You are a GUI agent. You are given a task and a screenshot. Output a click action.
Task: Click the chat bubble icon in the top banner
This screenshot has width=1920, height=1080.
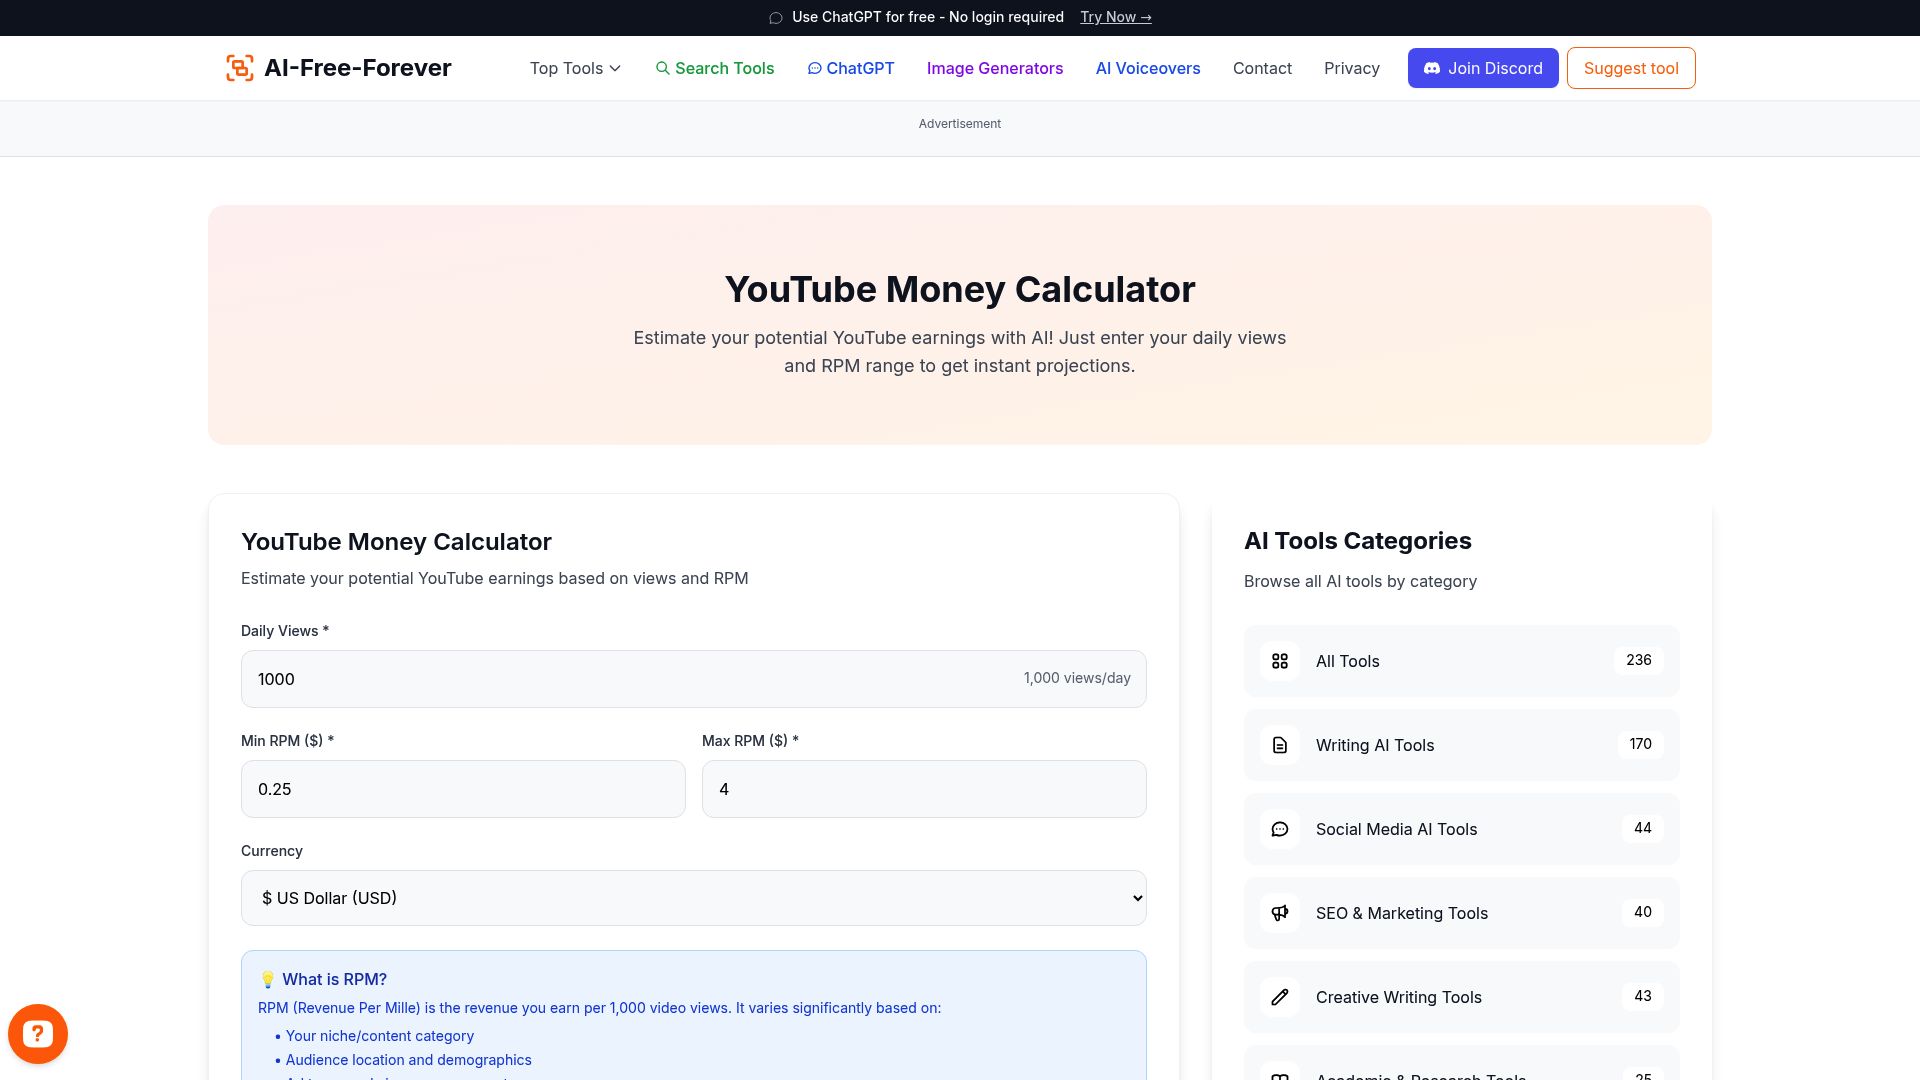[x=775, y=17]
